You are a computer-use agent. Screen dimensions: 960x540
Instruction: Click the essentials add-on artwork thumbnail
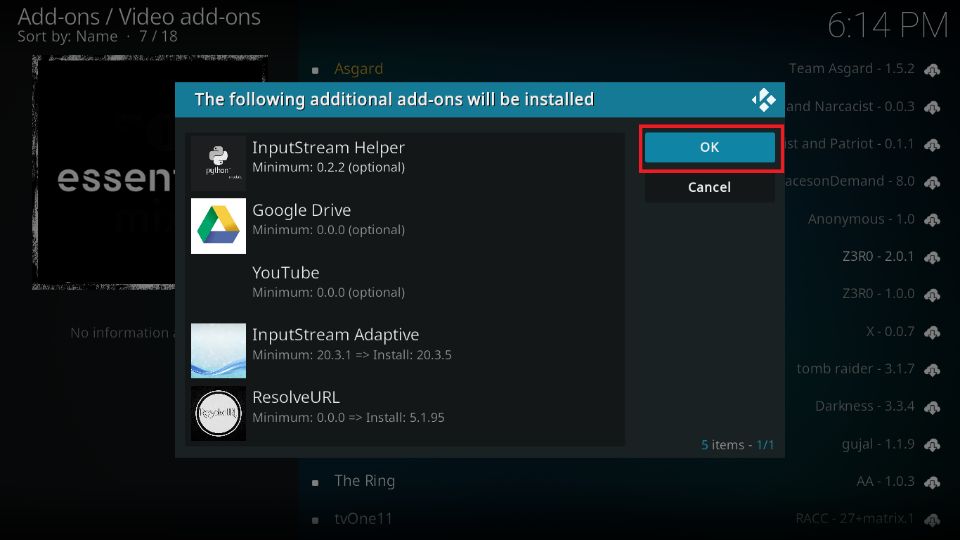point(103,172)
